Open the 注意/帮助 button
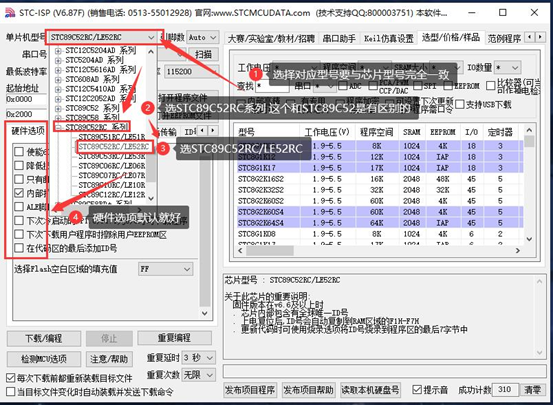 pyautogui.click(x=109, y=359)
